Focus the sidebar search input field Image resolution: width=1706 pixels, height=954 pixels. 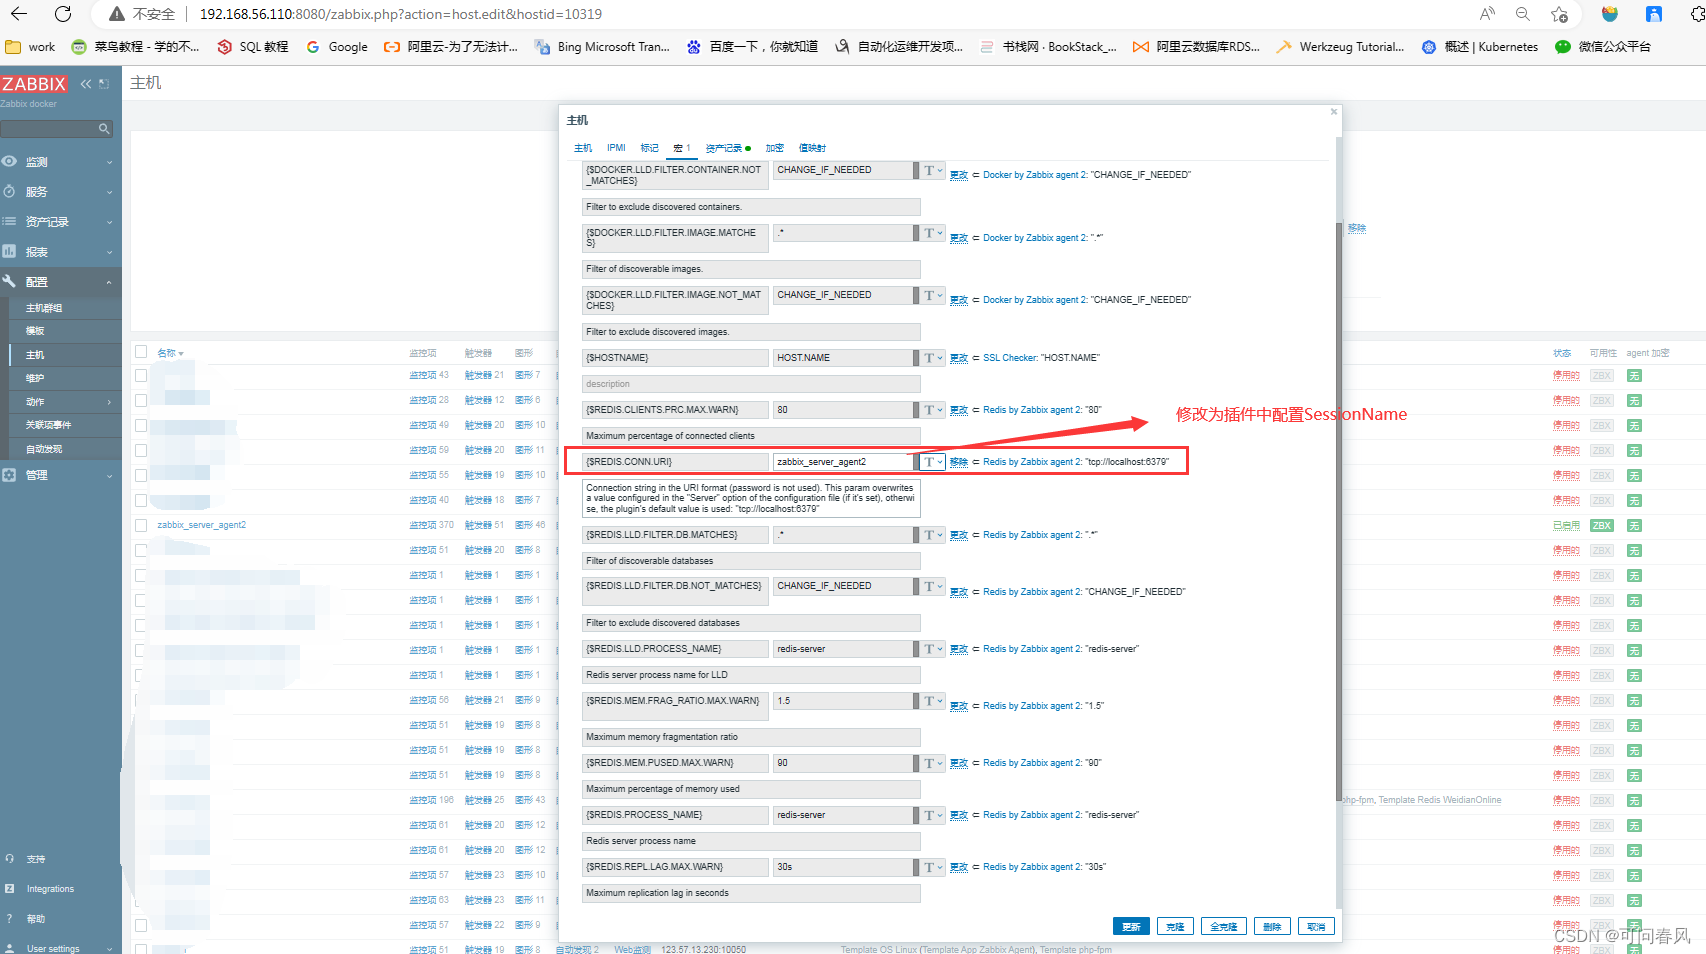[x=50, y=129]
